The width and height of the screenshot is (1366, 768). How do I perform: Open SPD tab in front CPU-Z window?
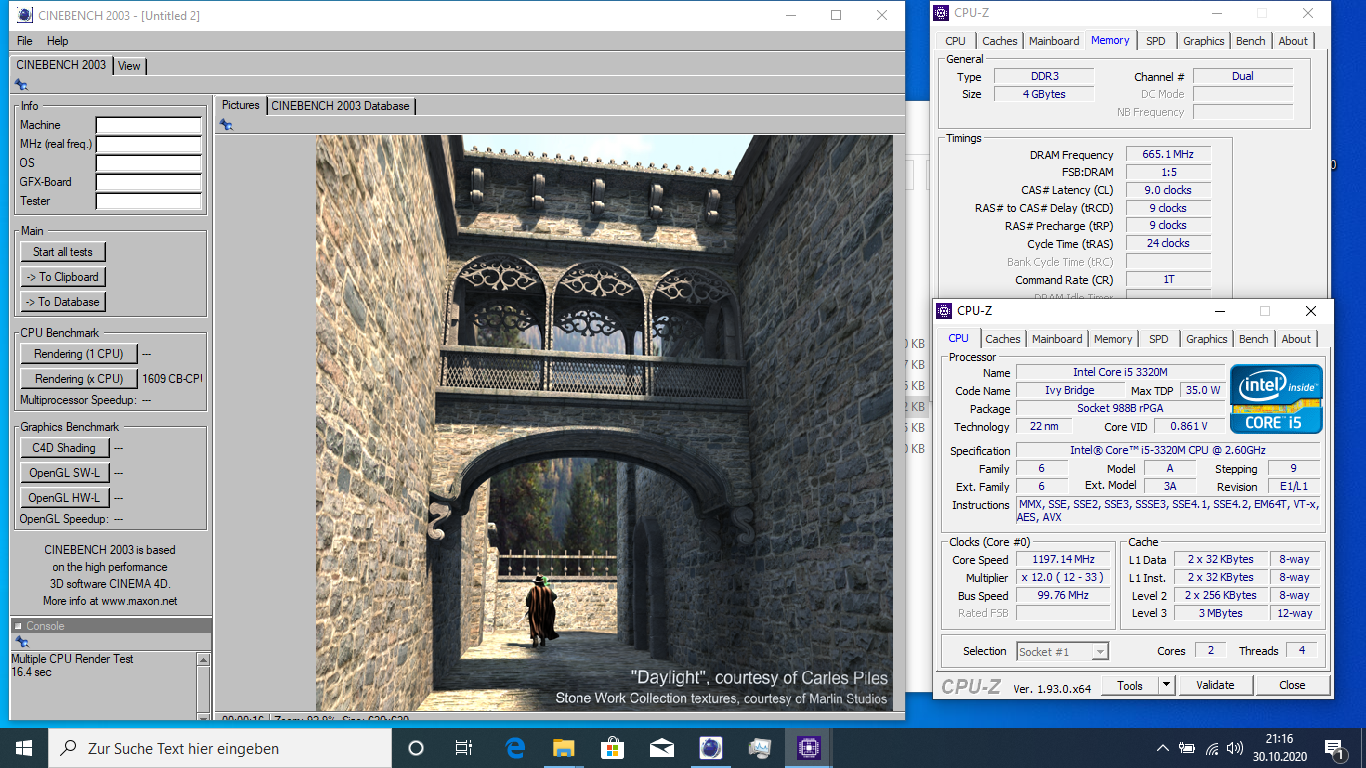pos(1159,339)
